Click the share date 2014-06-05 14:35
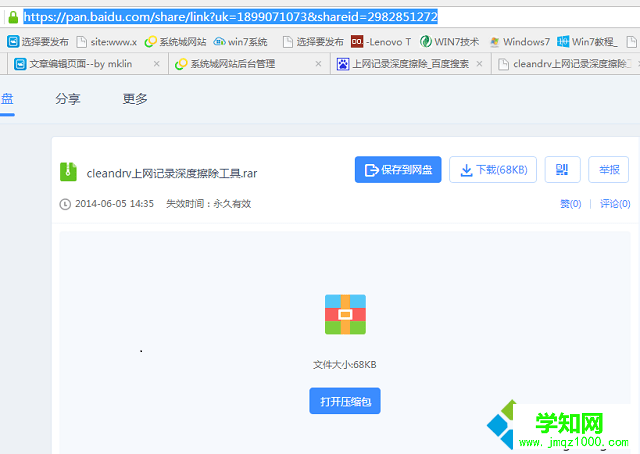 click(114, 204)
